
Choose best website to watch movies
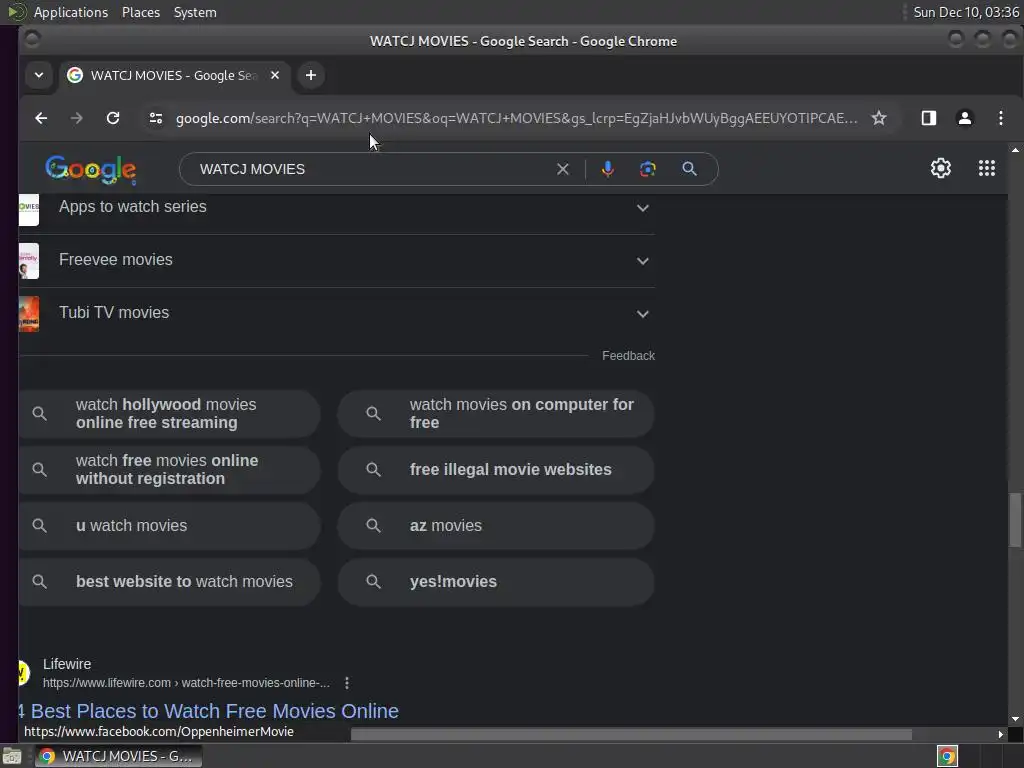pos(169,582)
